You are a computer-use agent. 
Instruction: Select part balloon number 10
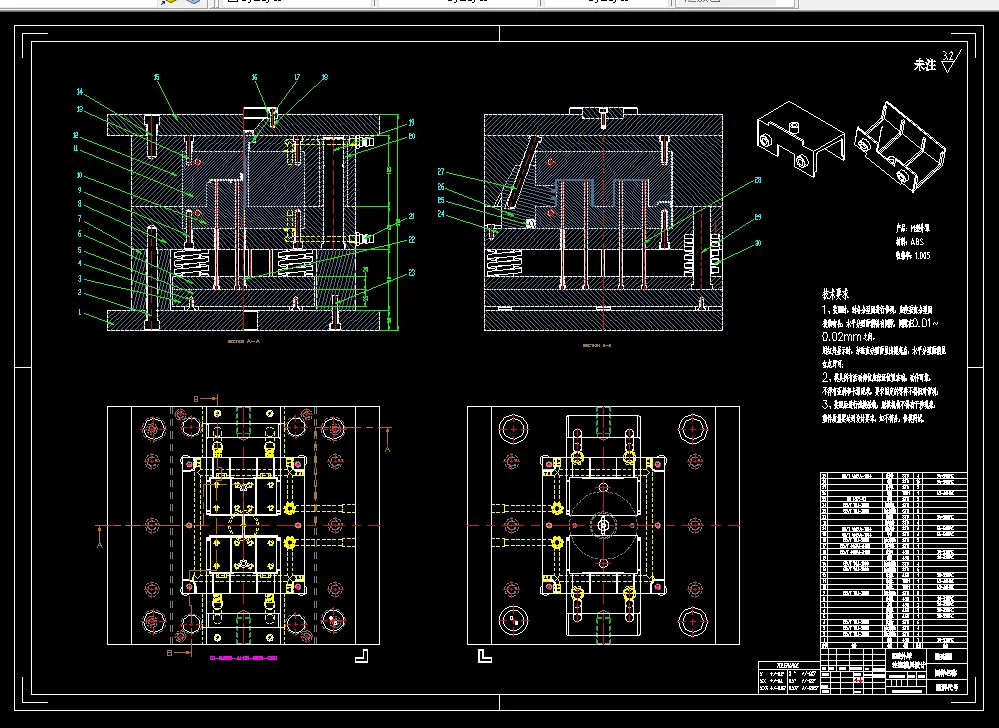[79, 175]
